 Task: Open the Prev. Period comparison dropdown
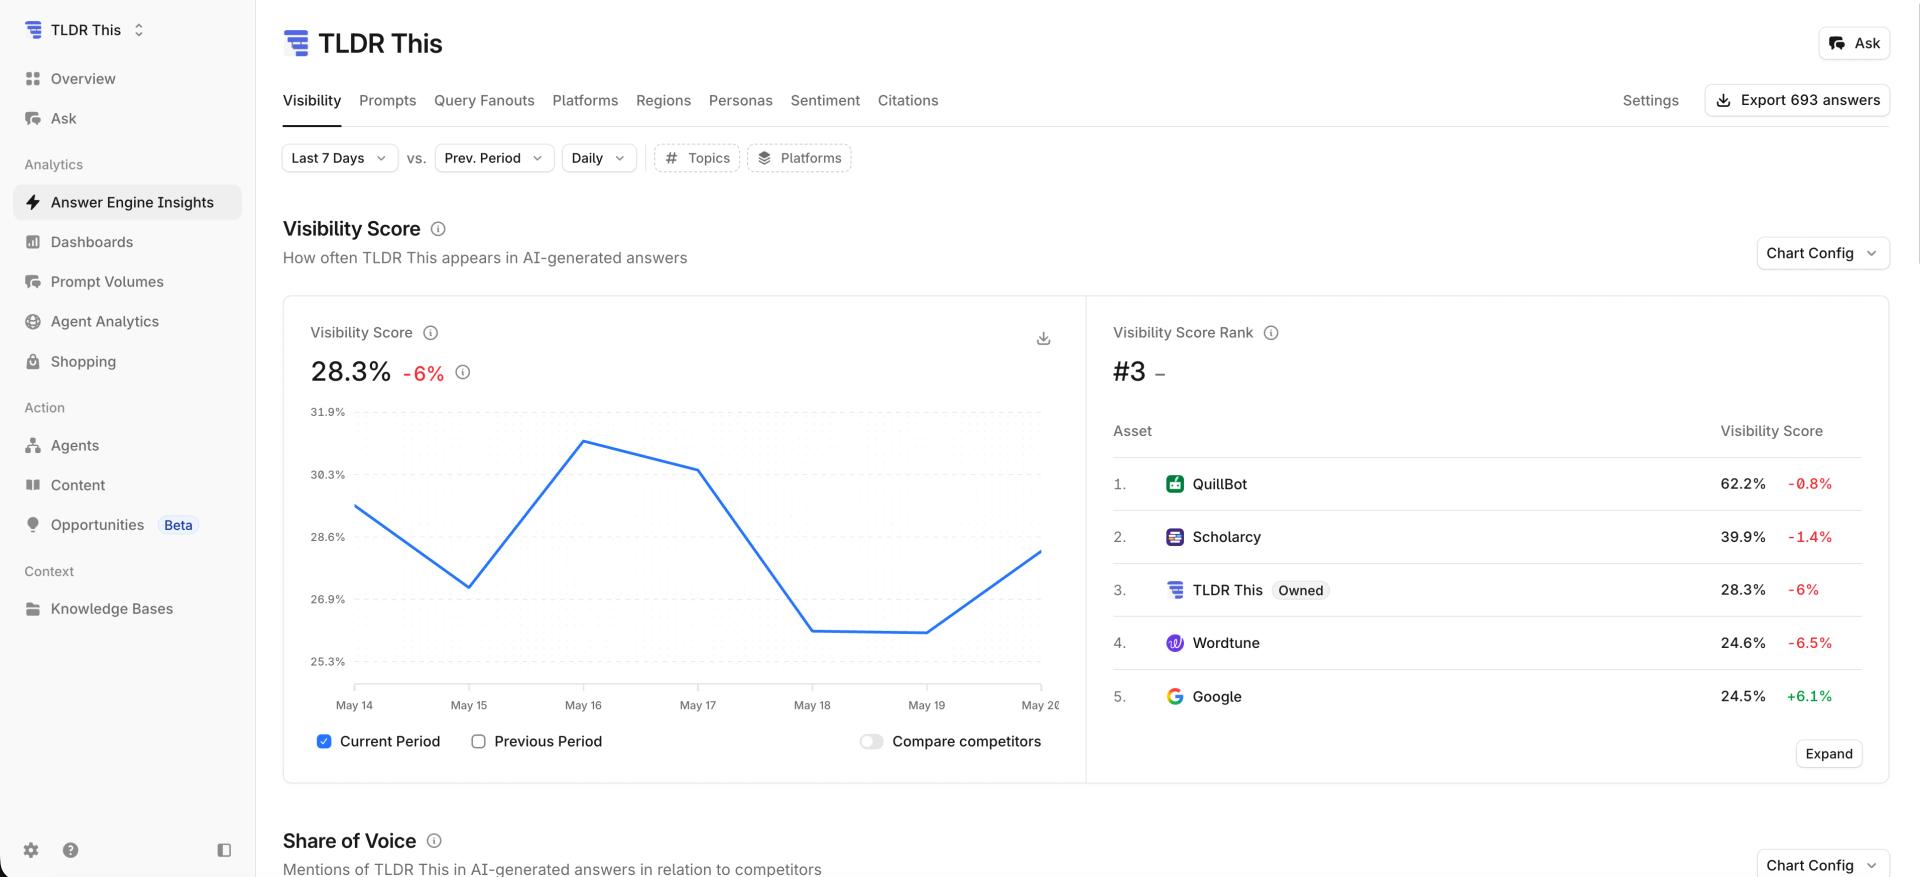pos(494,158)
